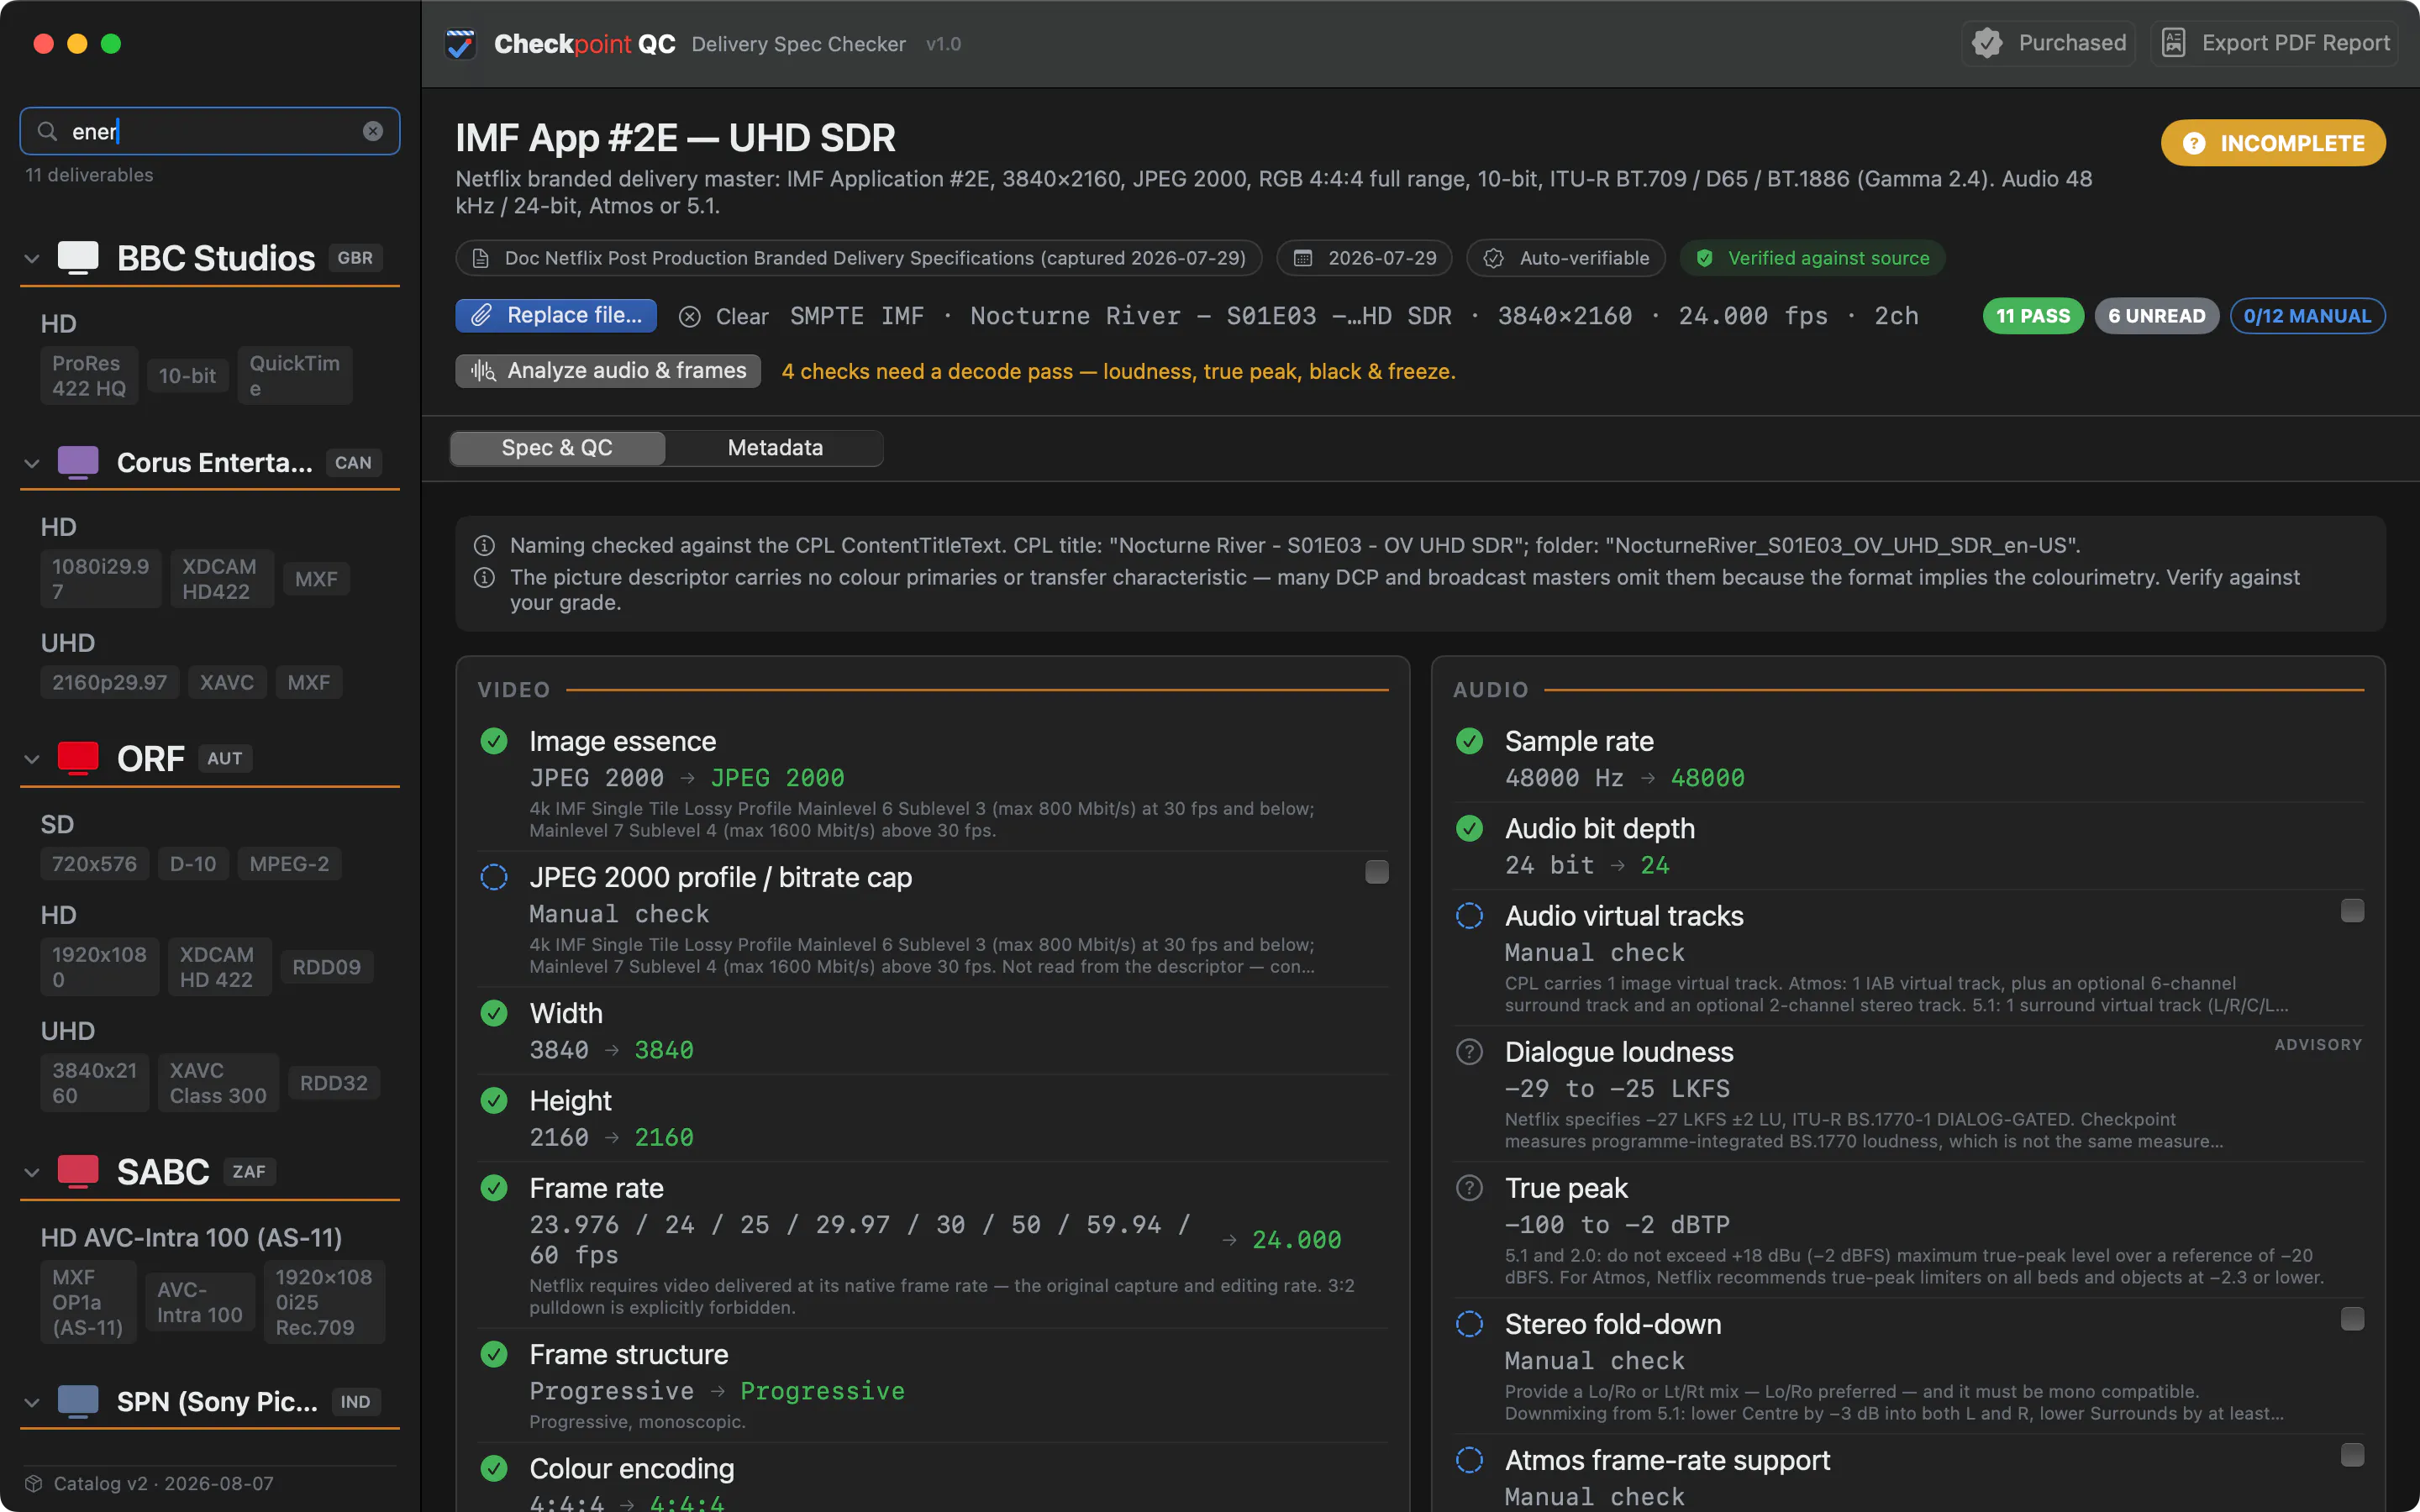Click the Checkpoint QC app logo icon
Image resolution: width=2420 pixels, height=1512 pixels.
461,44
